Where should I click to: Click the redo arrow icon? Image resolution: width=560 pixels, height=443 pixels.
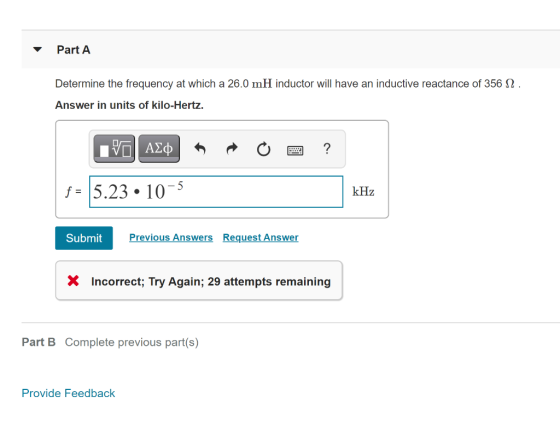(x=232, y=148)
